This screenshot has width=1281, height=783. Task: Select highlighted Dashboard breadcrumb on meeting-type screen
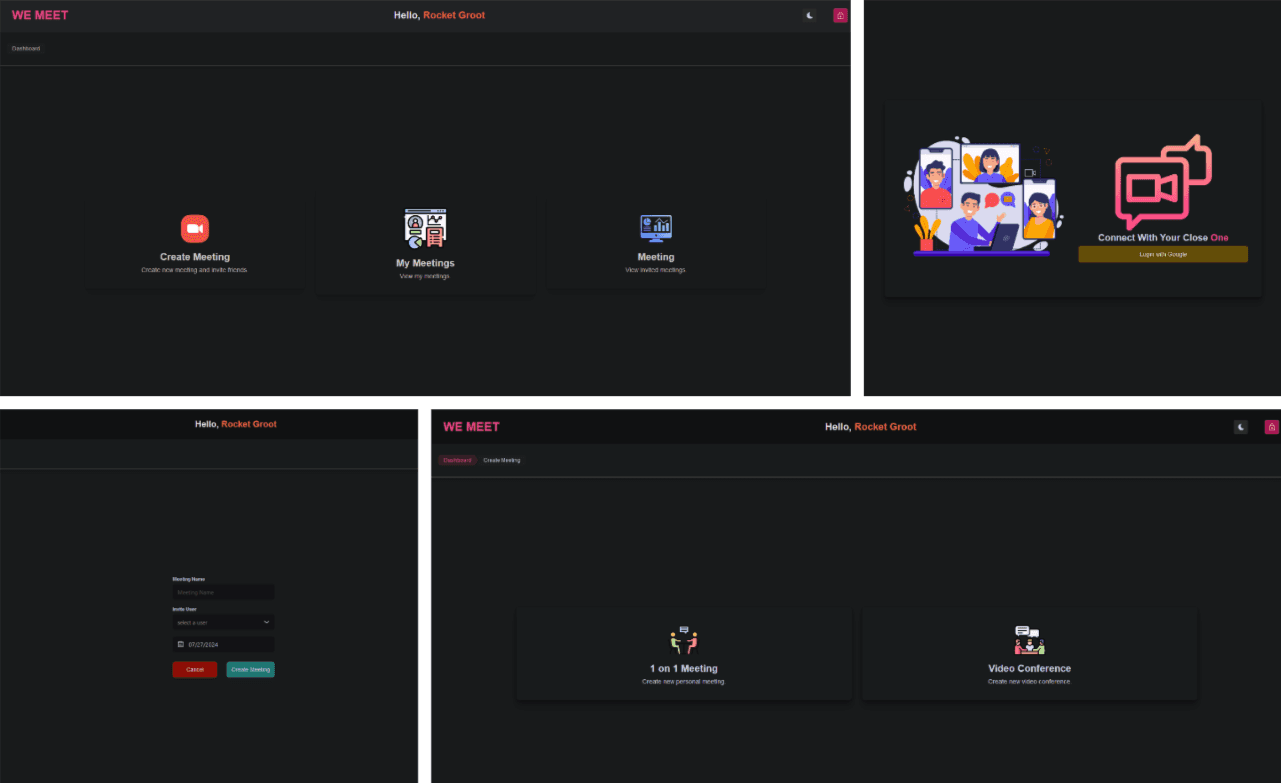click(457, 460)
